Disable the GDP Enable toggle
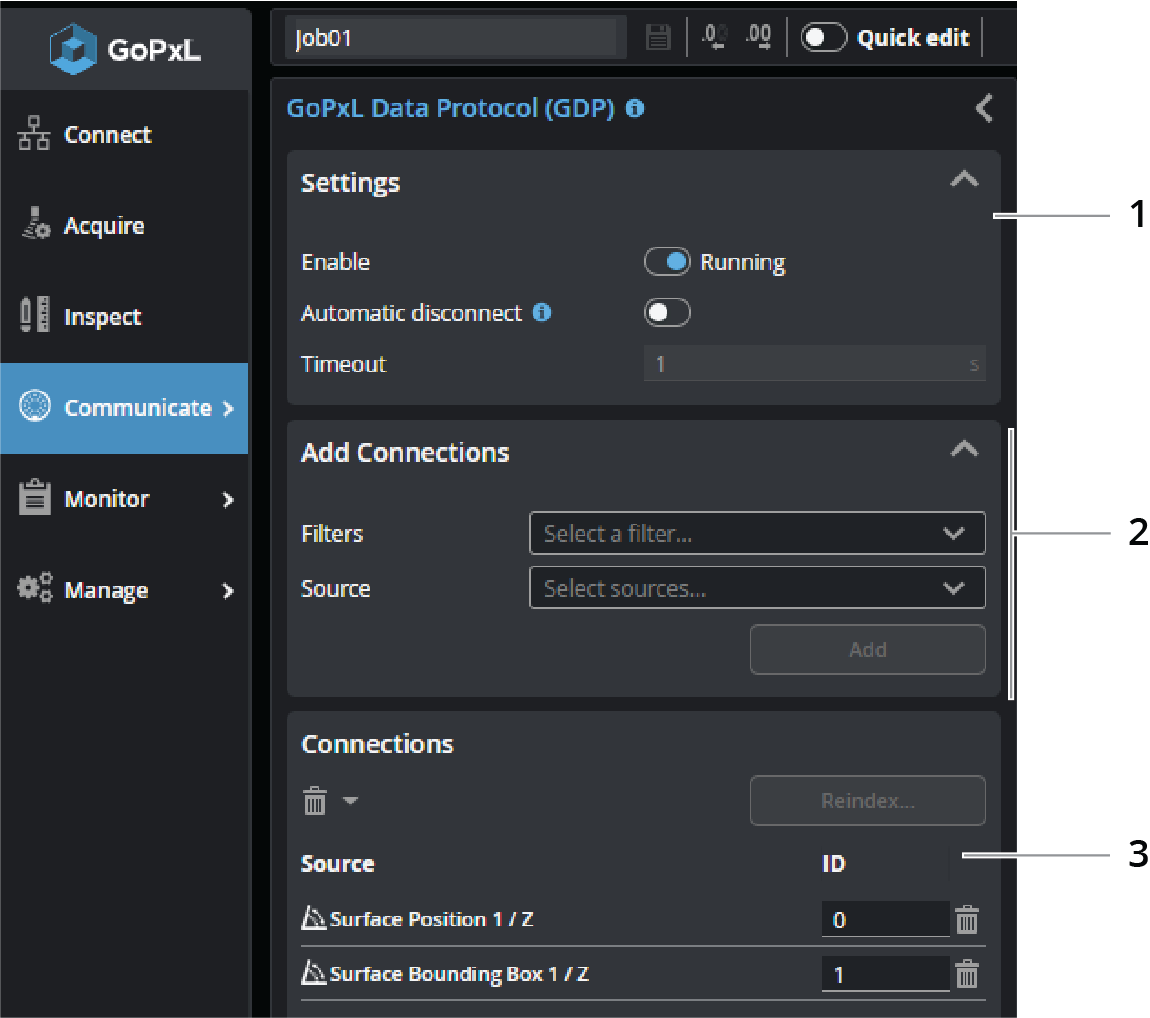 pos(667,262)
